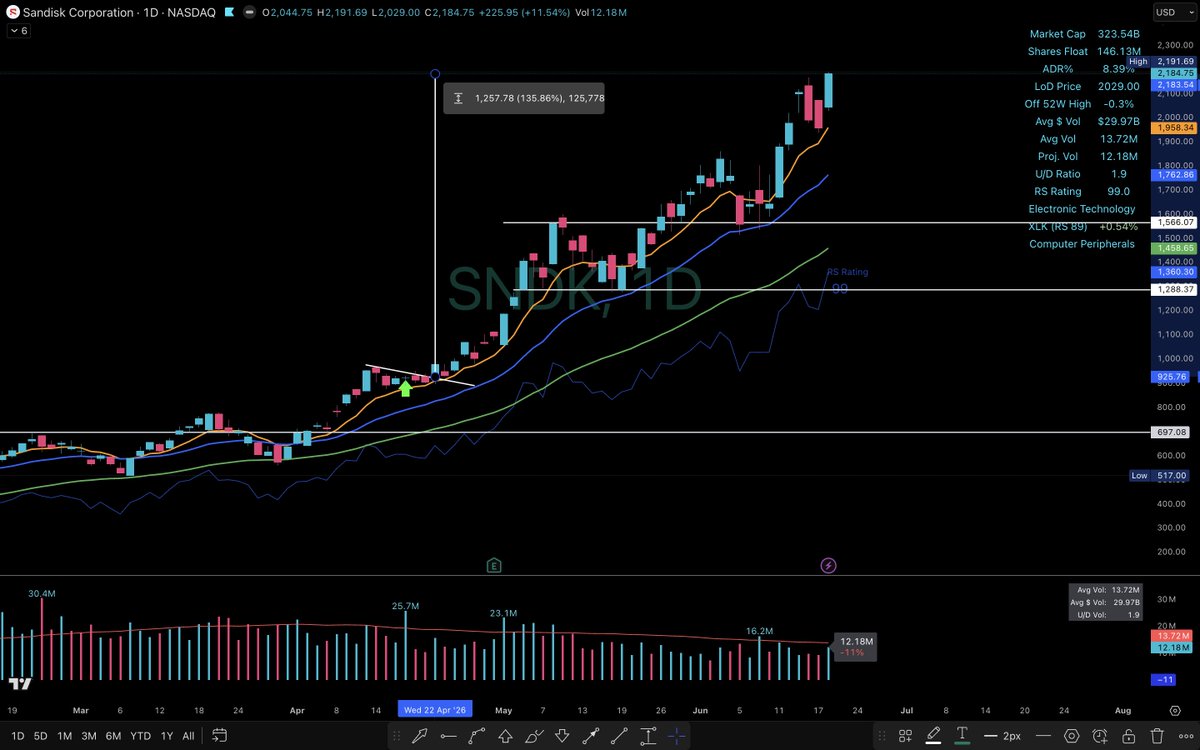Click the 1,566.07 price axis label
1200x750 pixels.
pyautogui.click(x=1175, y=222)
